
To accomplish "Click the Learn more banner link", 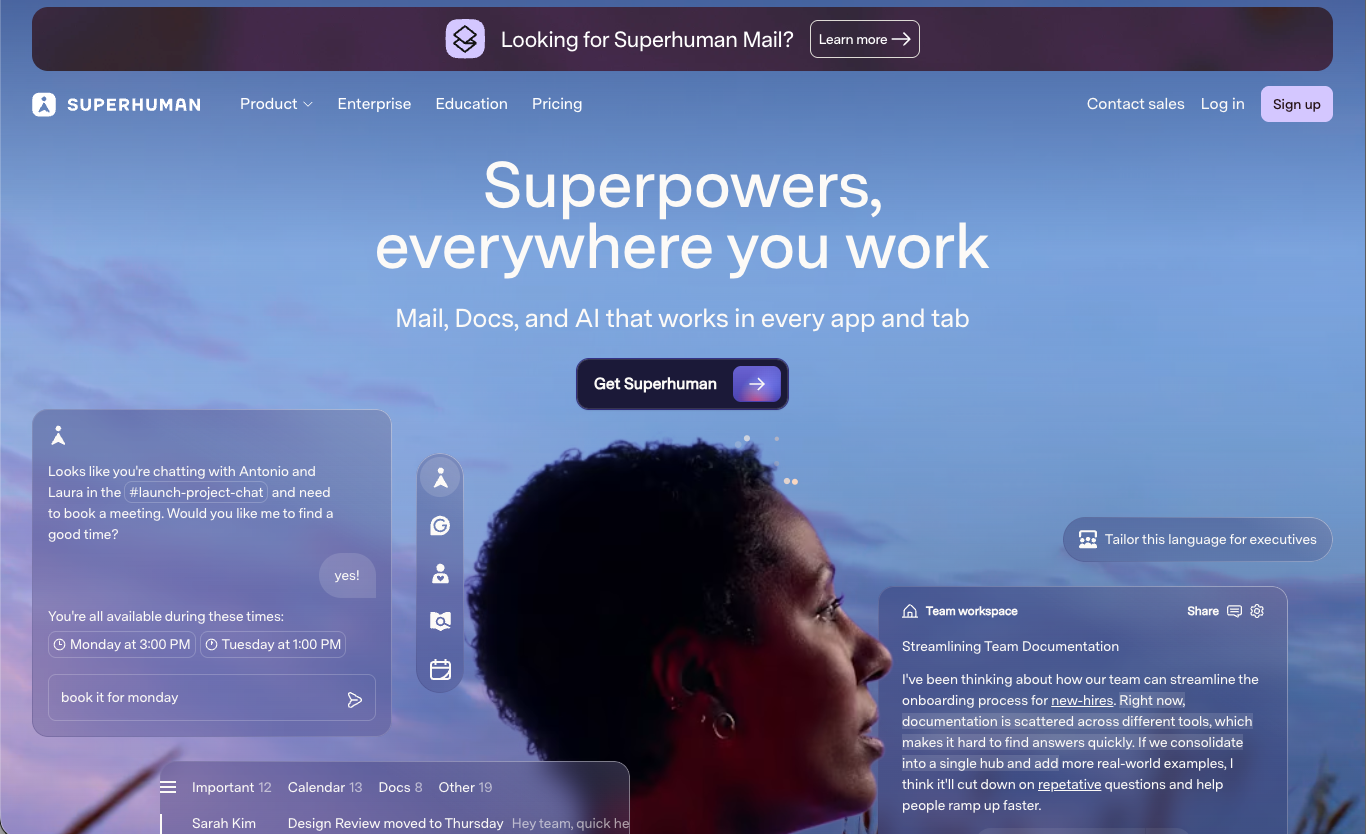I will click(864, 39).
